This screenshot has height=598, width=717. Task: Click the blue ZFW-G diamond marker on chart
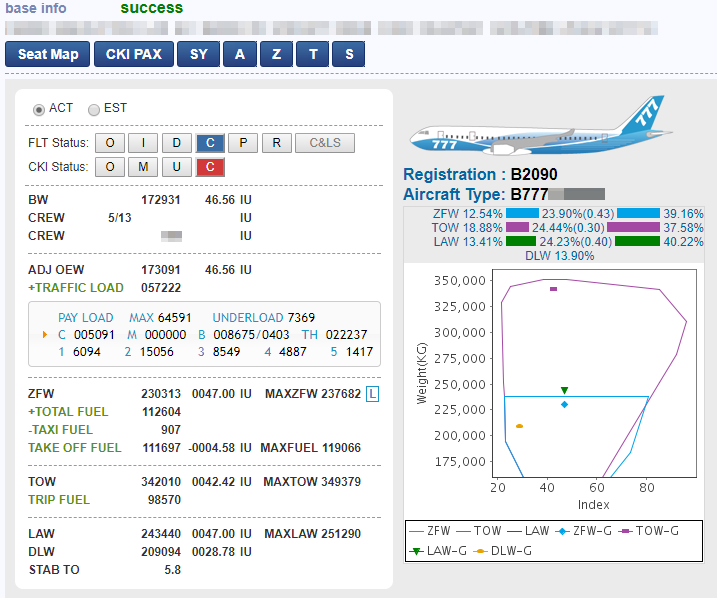(x=564, y=405)
